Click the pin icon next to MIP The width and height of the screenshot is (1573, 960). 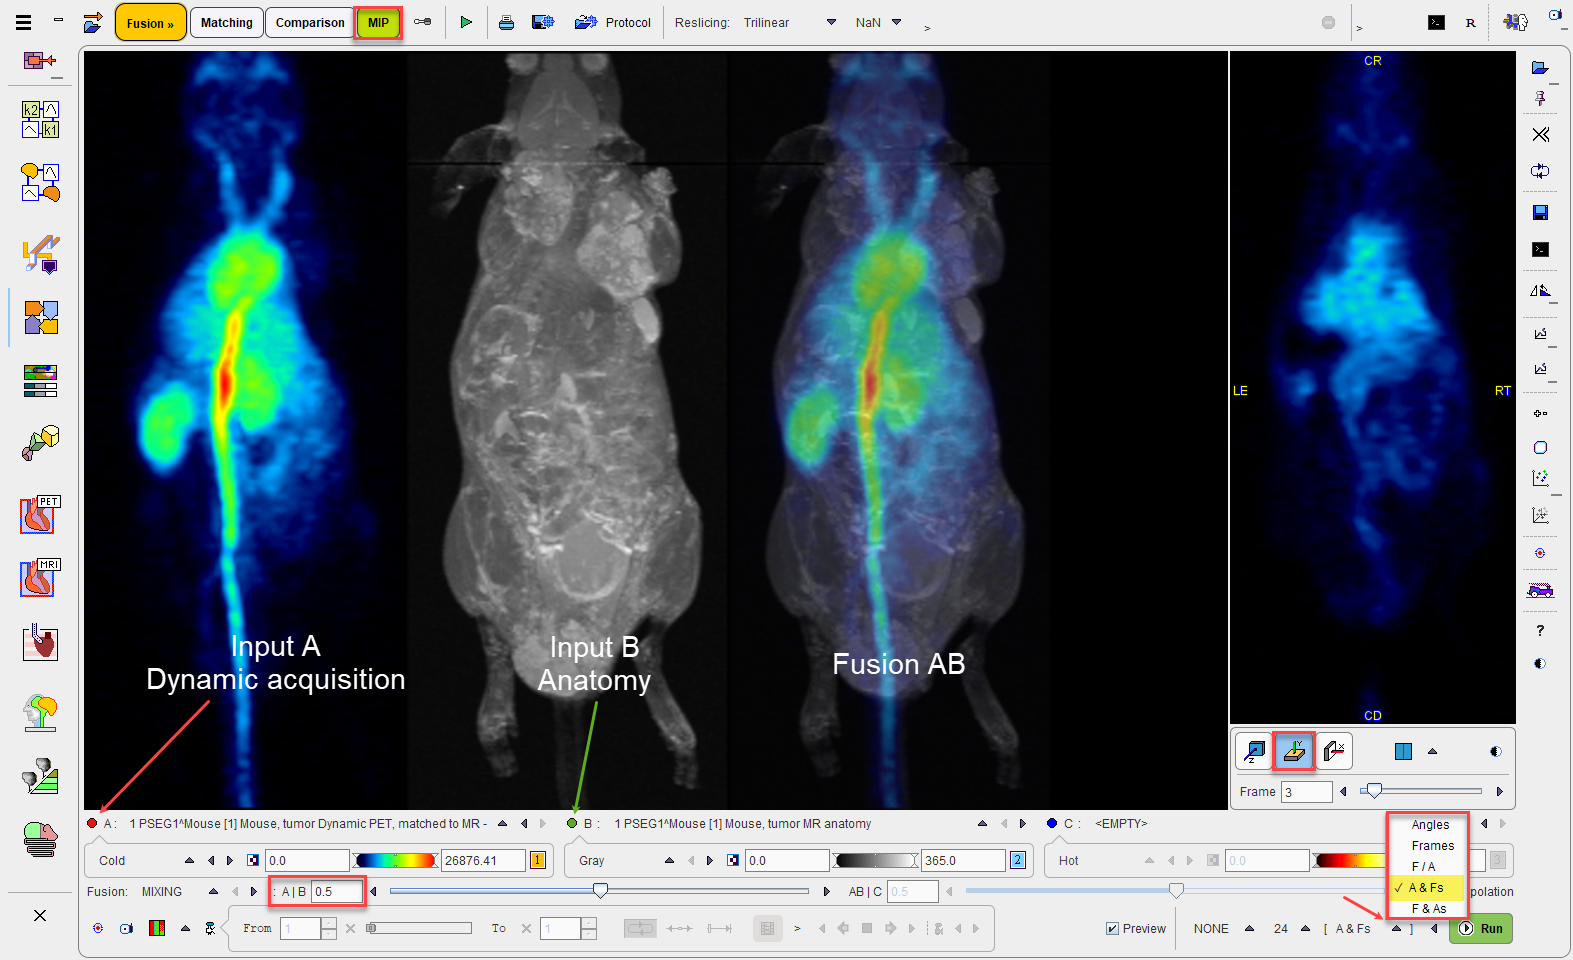423,22
